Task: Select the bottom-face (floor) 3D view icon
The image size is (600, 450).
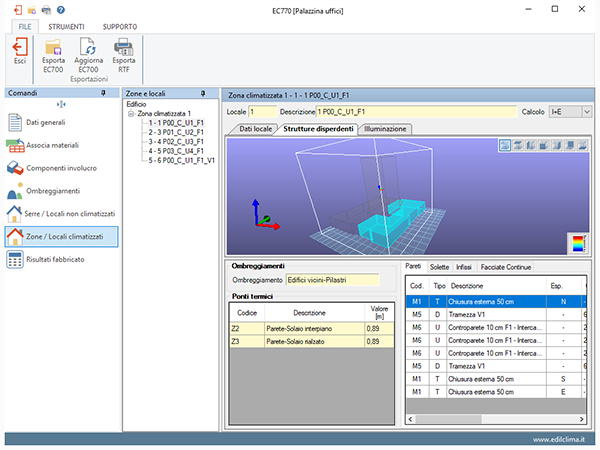Action: pyautogui.click(x=582, y=145)
